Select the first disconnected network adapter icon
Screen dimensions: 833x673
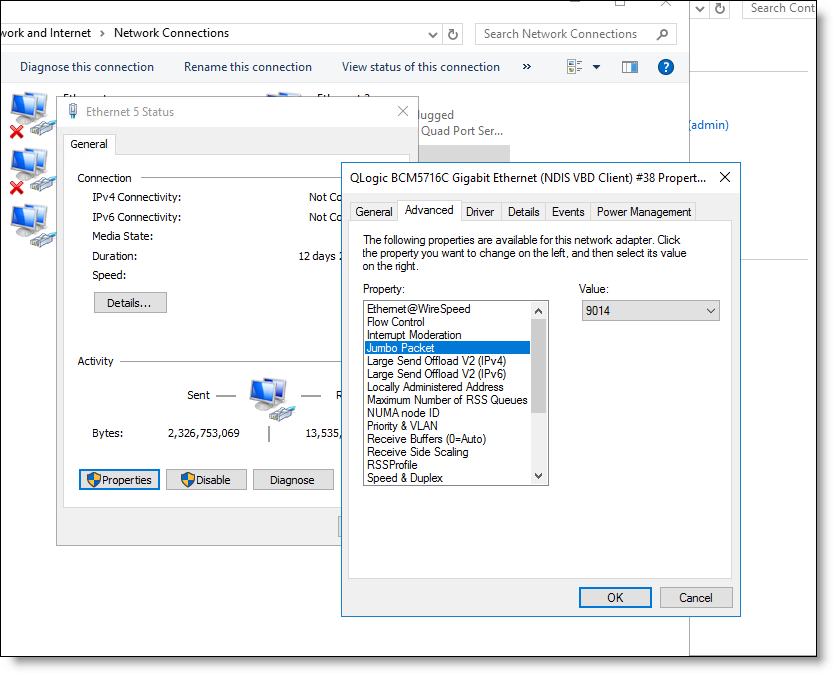click(x=31, y=115)
